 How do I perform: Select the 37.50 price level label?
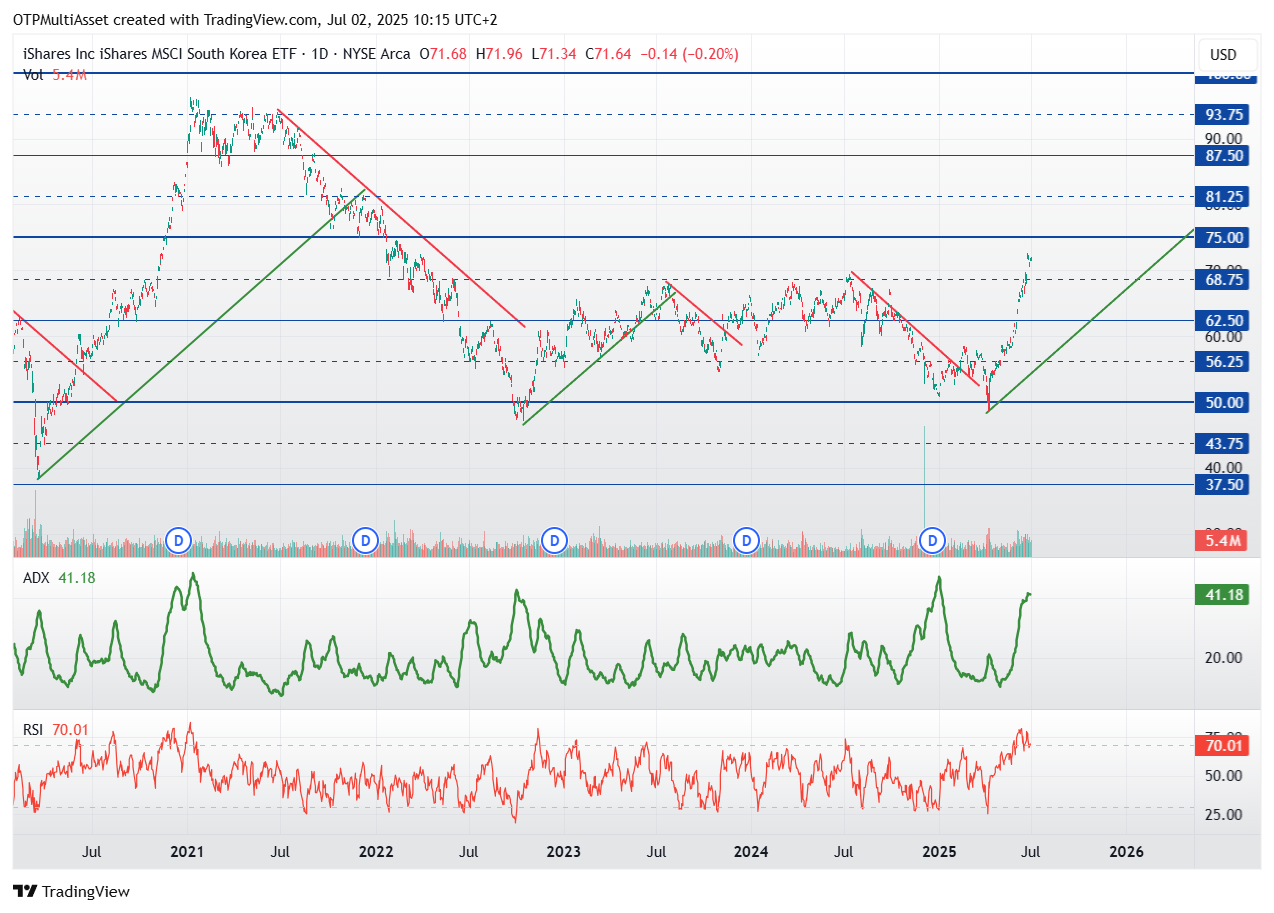point(1223,484)
